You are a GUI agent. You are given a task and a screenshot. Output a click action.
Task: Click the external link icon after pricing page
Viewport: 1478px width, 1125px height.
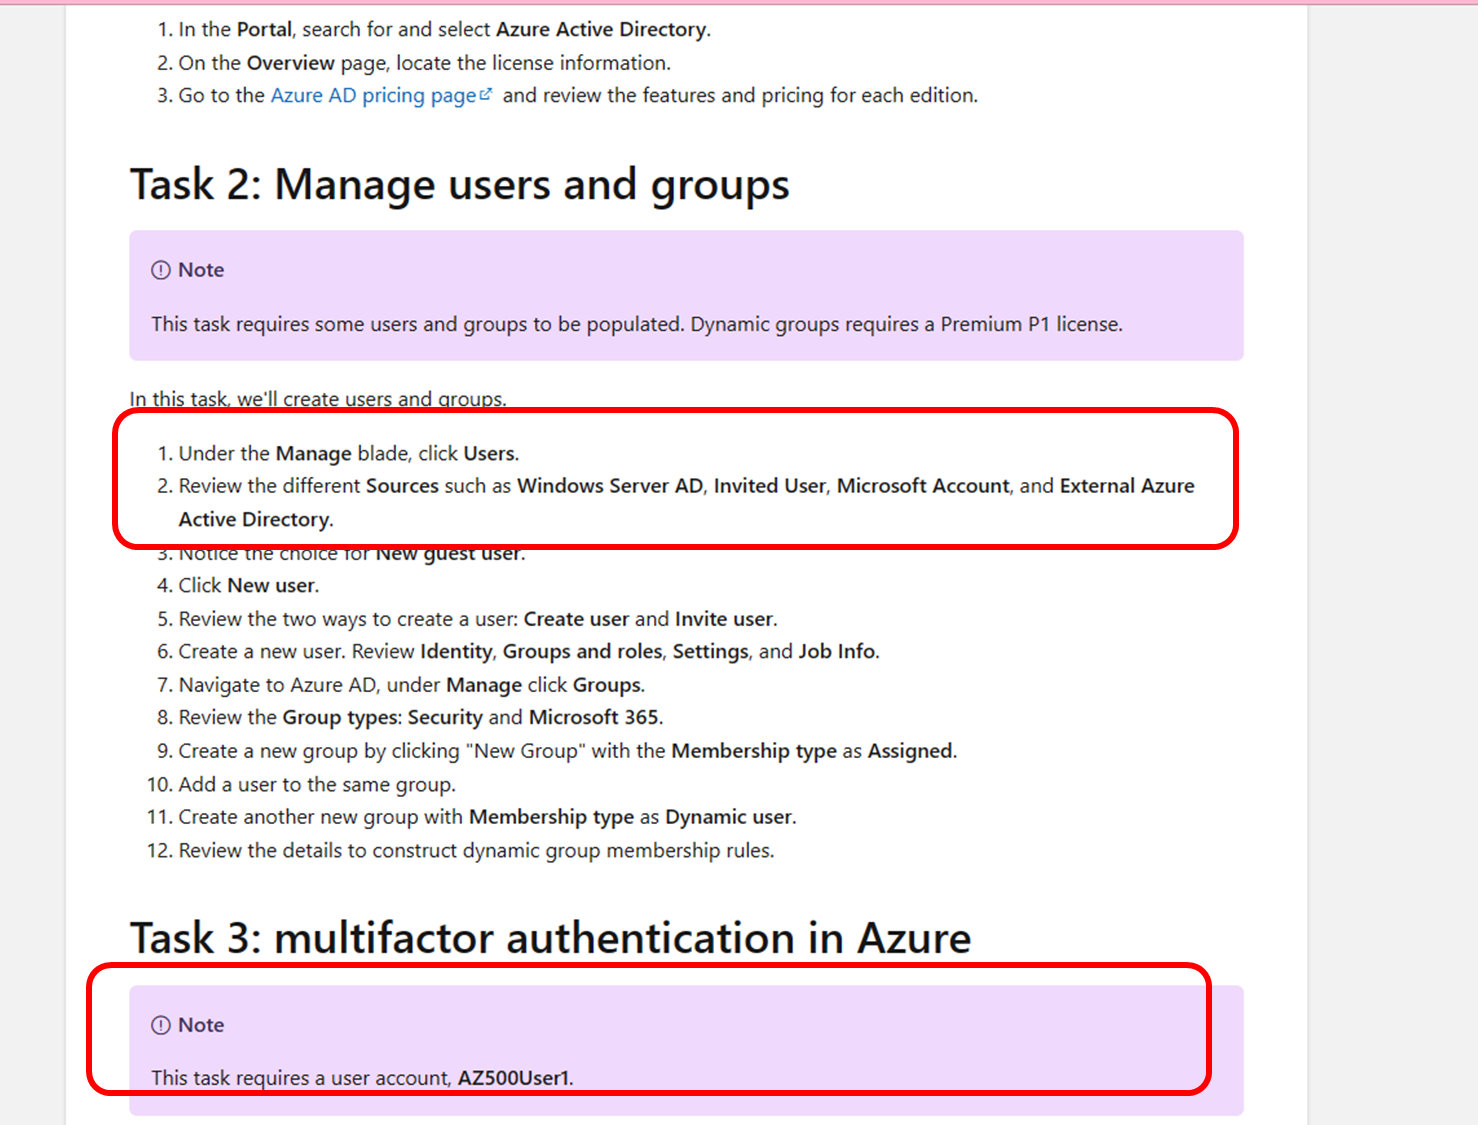coord(486,94)
